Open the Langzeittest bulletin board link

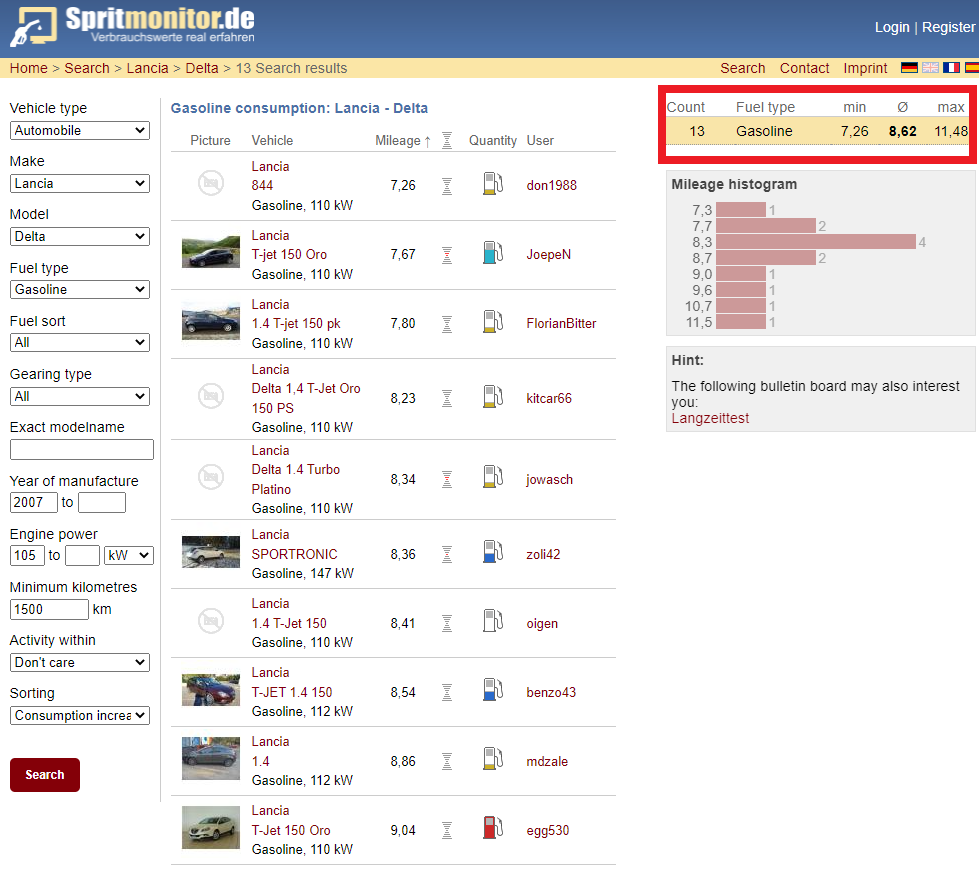pos(710,418)
